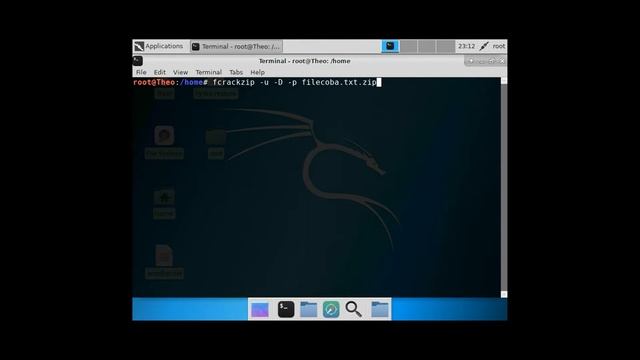The image size is (640, 360).
Task: Click the fcrackzip command line text
Action: point(294,82)
